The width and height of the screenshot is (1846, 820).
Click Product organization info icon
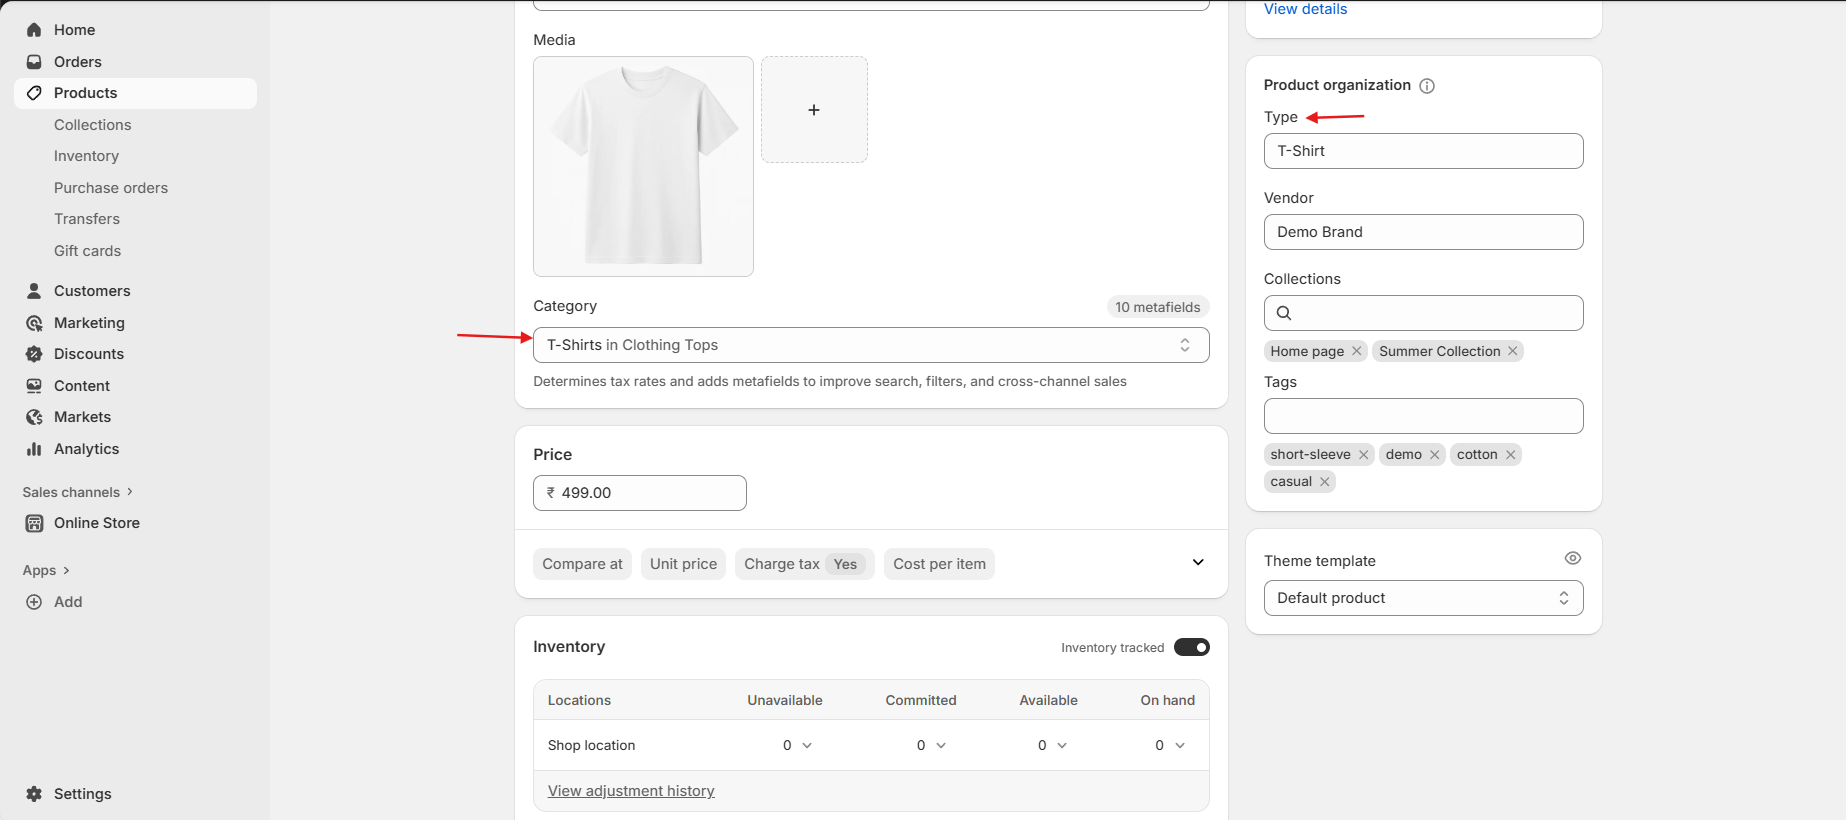(1427, 86)
